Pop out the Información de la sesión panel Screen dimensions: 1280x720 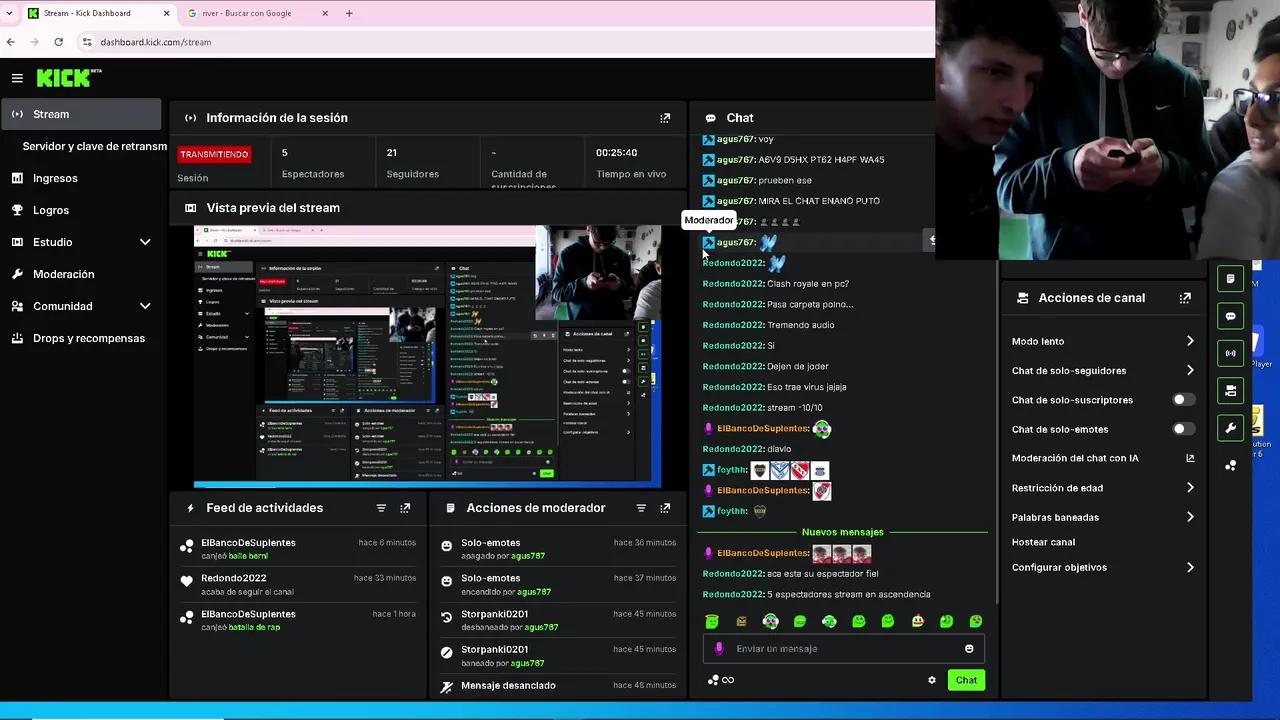pyautogui.click(x=665, y=118)
